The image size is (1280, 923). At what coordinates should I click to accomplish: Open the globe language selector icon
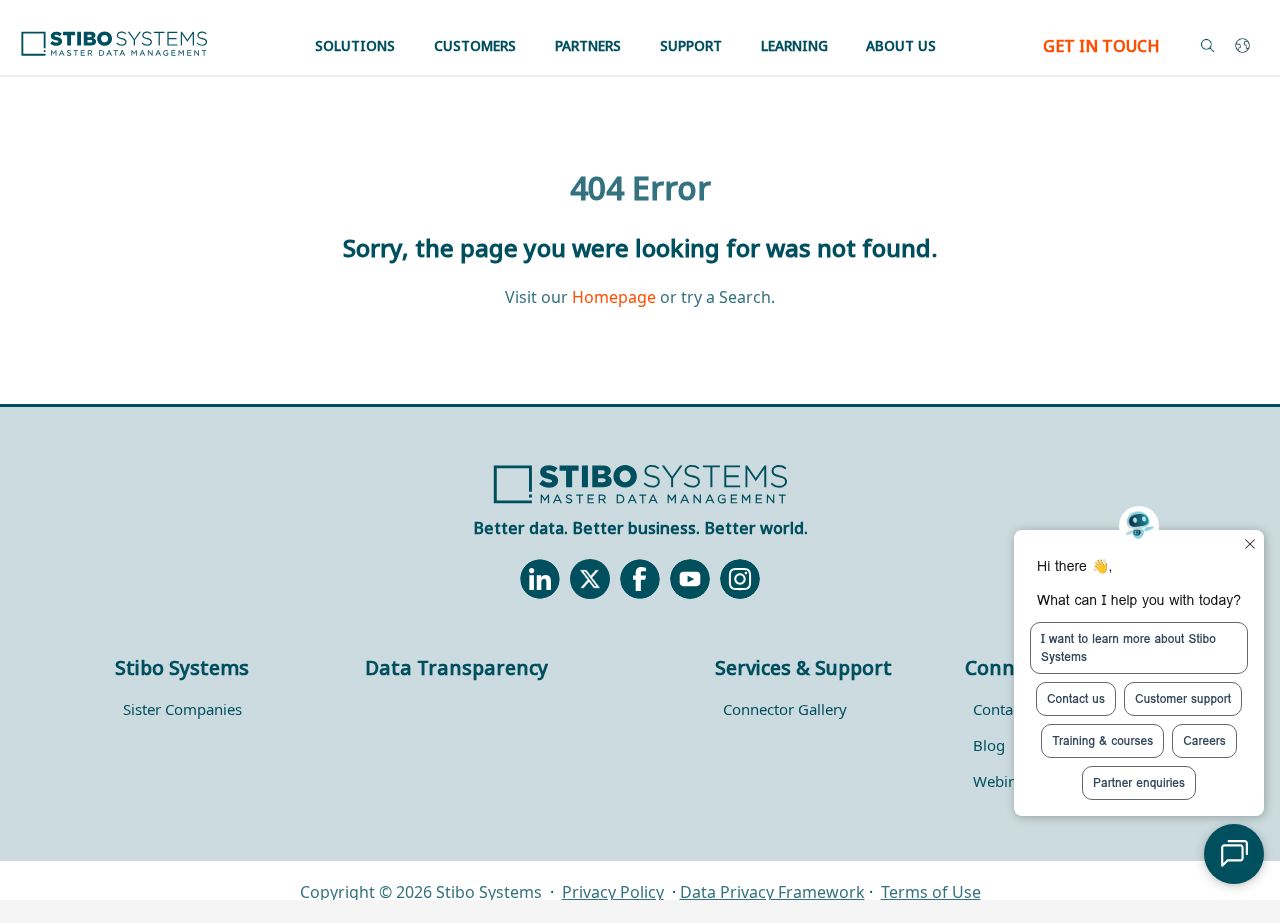pos(1242,46)
